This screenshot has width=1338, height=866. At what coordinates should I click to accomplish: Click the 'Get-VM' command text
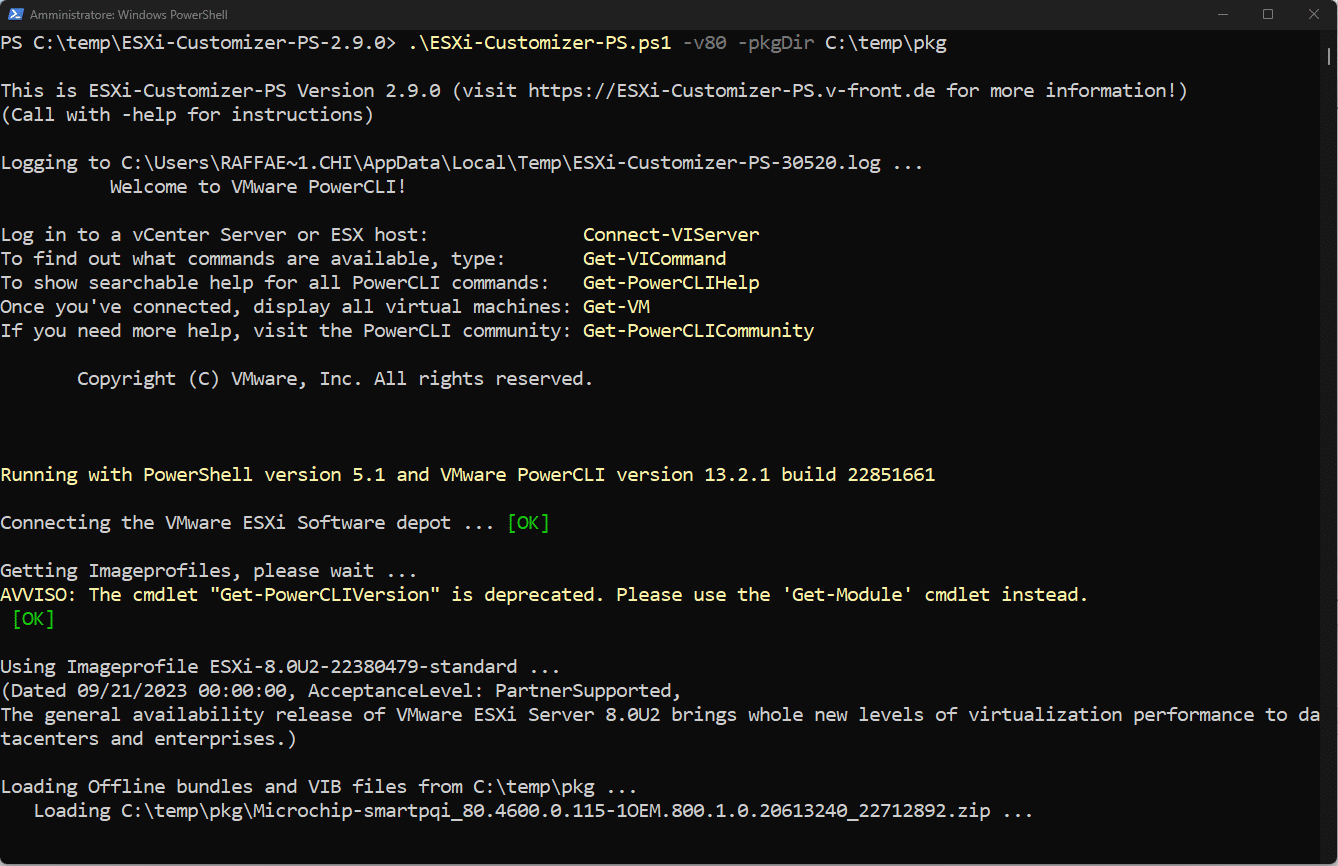(x=616, y=307)
